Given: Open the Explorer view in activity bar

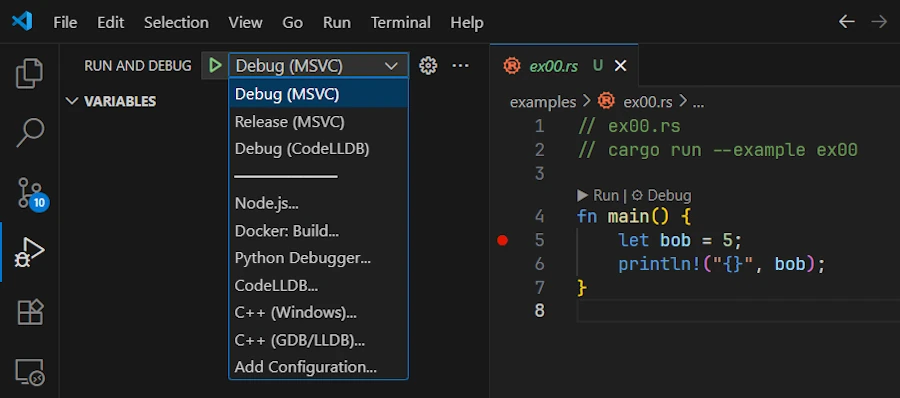Looking at the screenshot, I should (29, 74).
